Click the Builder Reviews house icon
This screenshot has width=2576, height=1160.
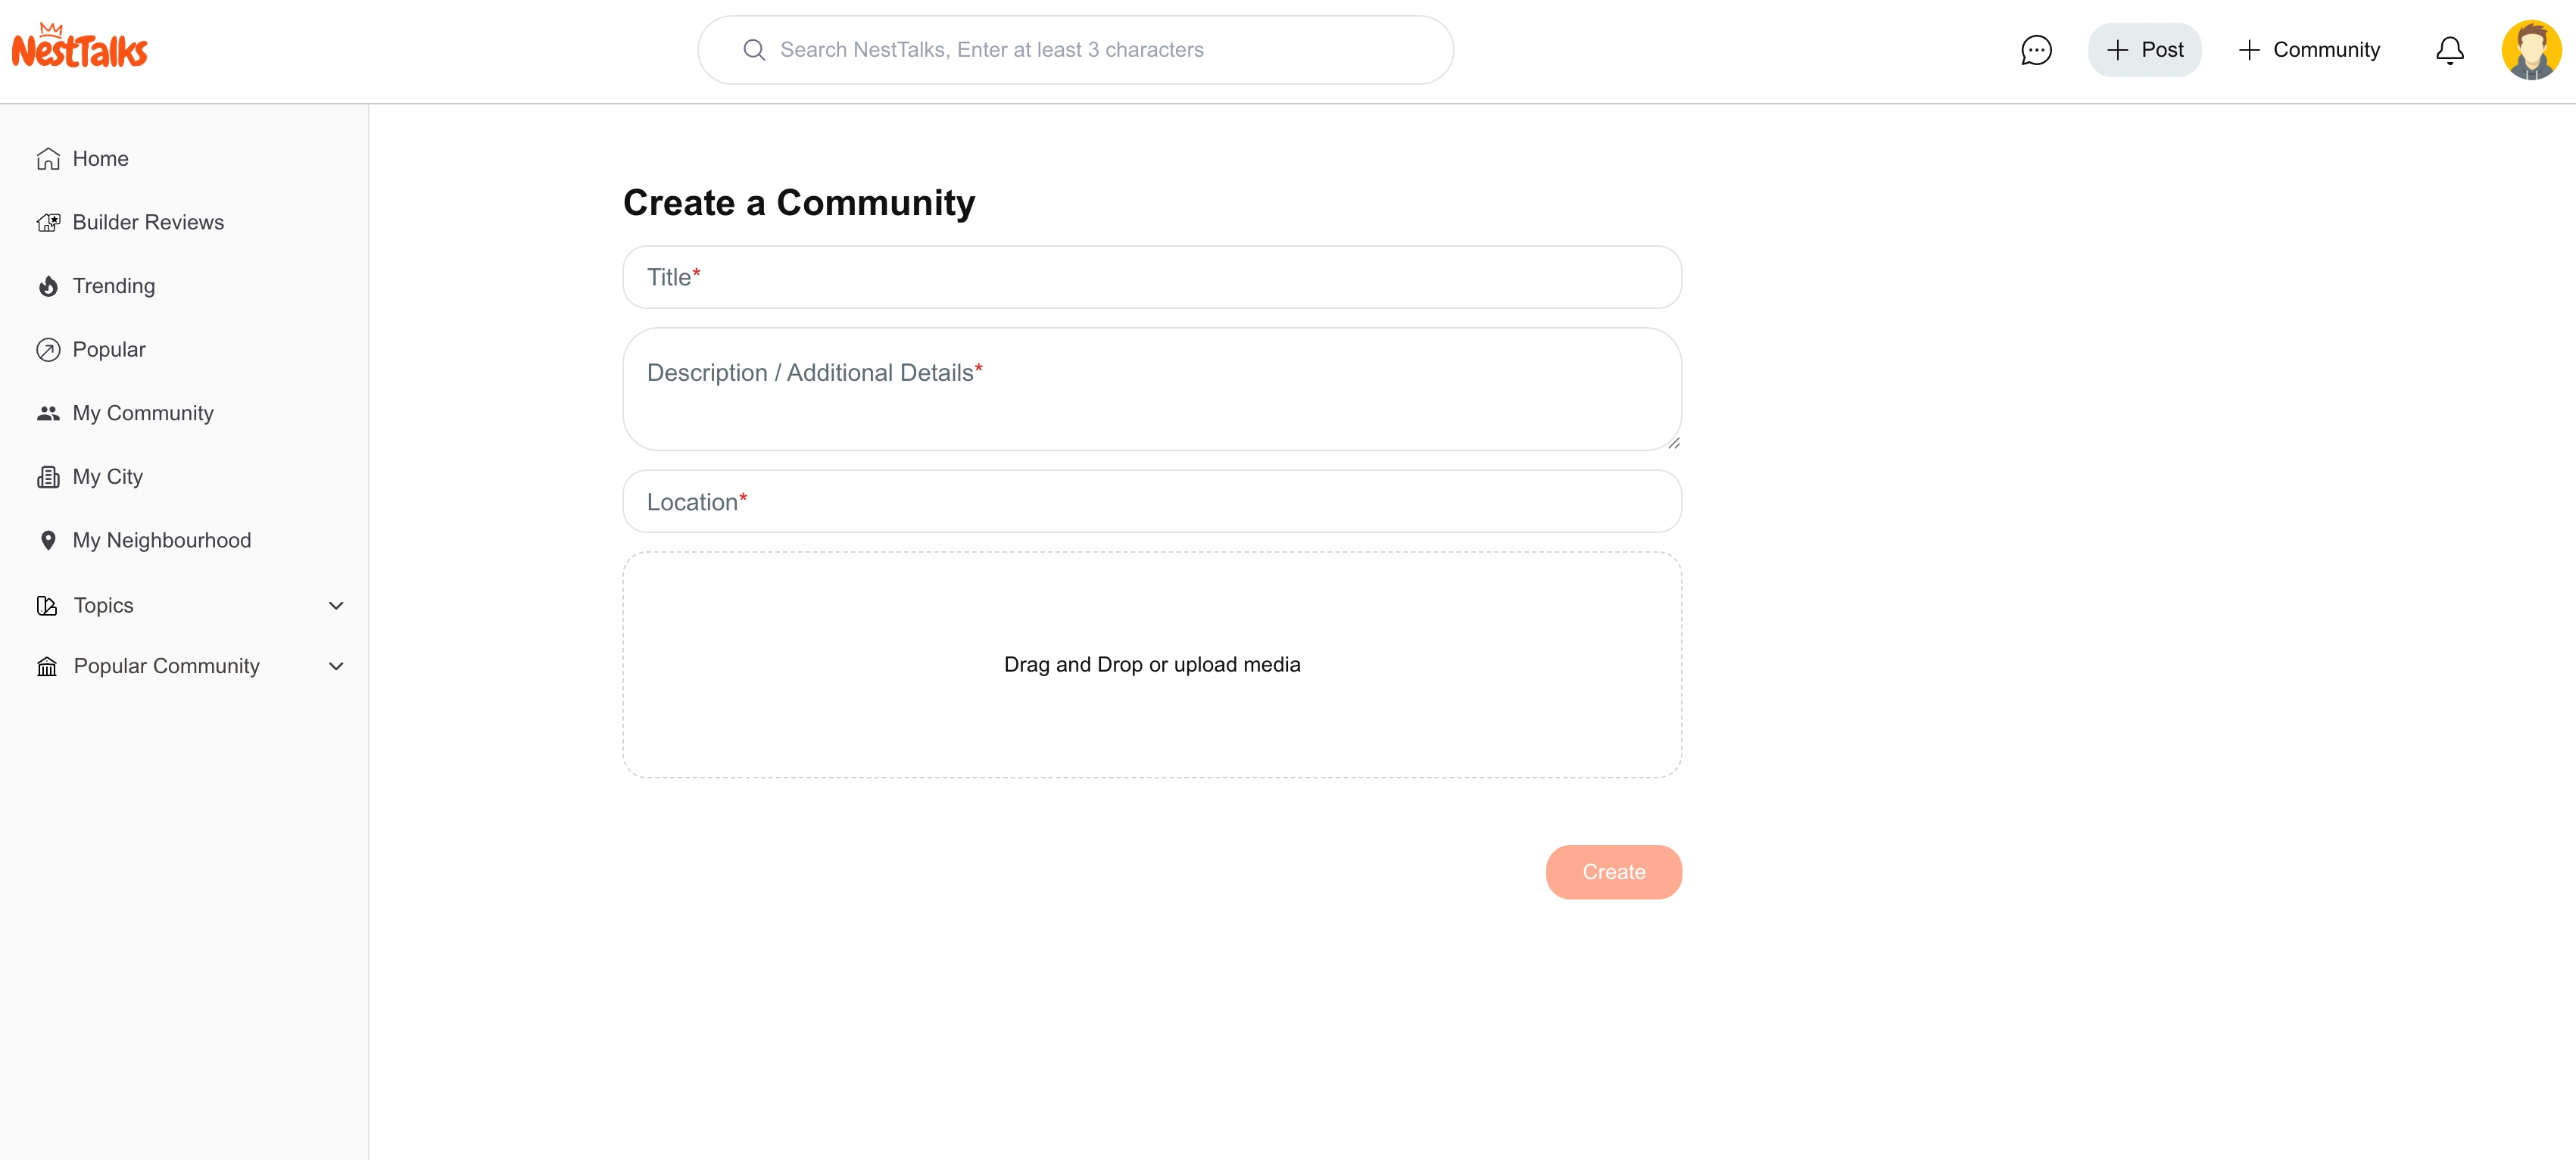pyautogui.click(x=48, y=223)
